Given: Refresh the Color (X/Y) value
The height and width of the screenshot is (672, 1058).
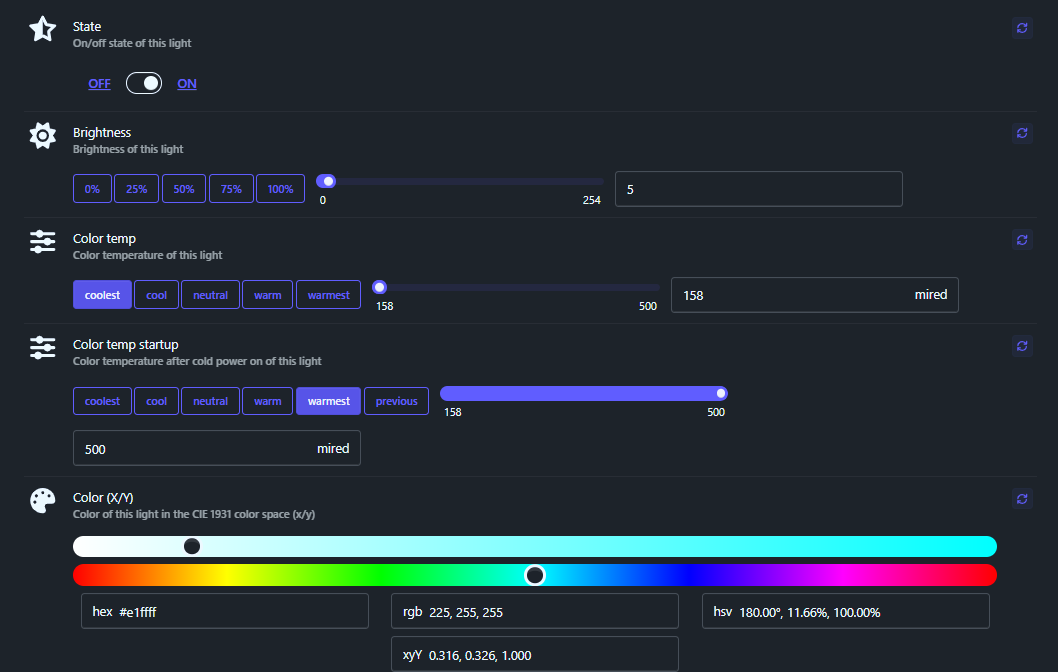Looking at the screenshot, I should [1021, 498].
